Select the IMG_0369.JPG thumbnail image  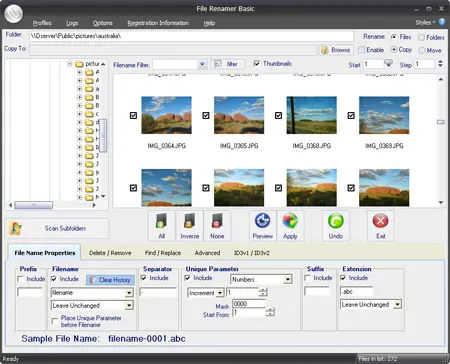pyautogui.click(x=384, y=115)
